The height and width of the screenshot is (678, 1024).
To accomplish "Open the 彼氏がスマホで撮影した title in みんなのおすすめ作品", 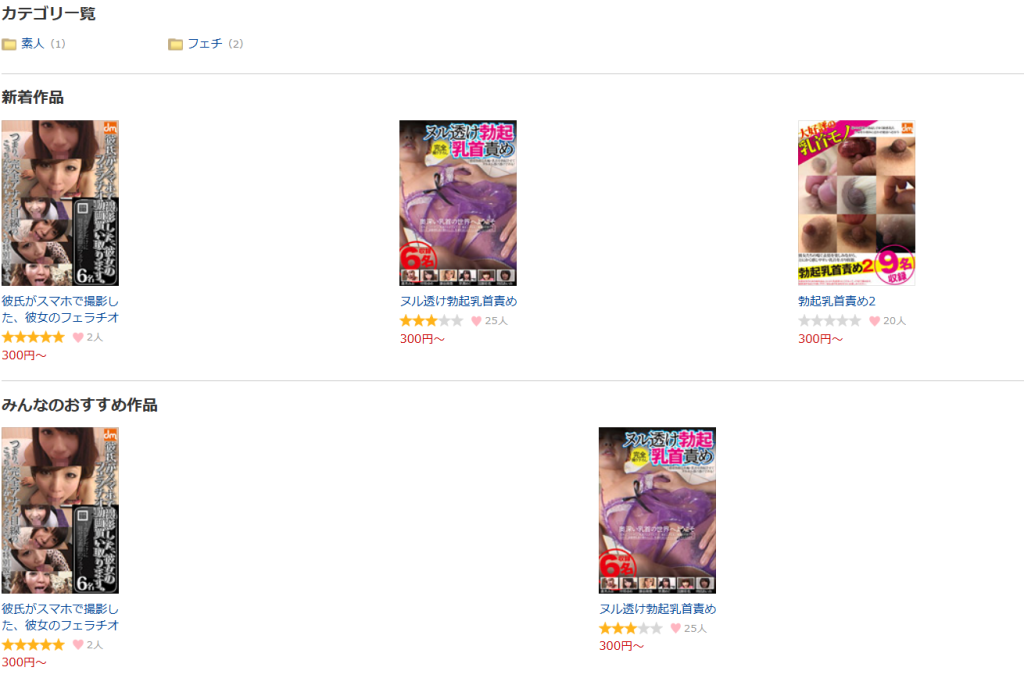I will pos(60,617).
